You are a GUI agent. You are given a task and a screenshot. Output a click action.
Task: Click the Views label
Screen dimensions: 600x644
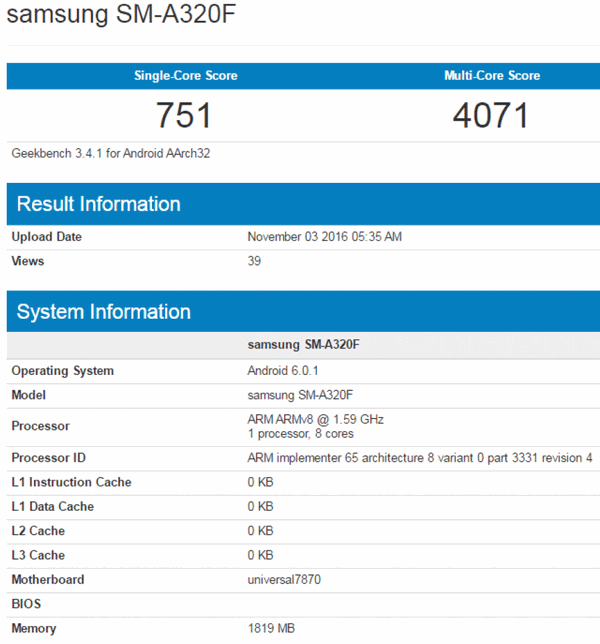(x=28, y=261)
